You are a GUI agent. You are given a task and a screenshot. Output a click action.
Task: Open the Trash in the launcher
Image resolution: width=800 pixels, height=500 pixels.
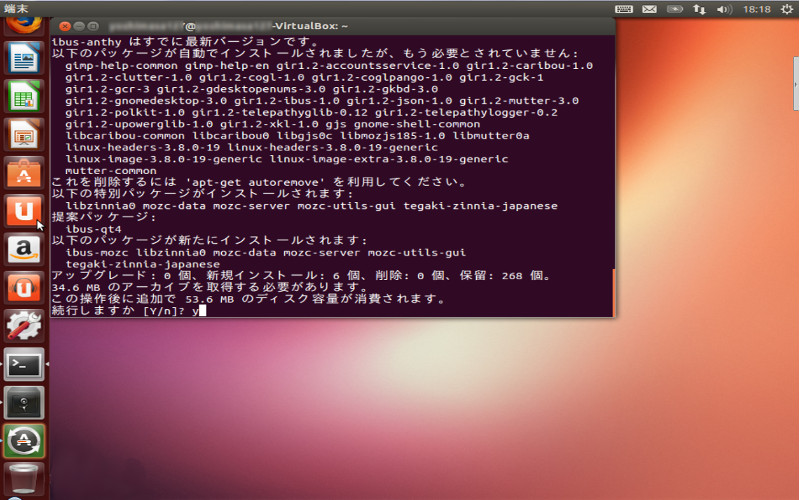click(23, 479)
